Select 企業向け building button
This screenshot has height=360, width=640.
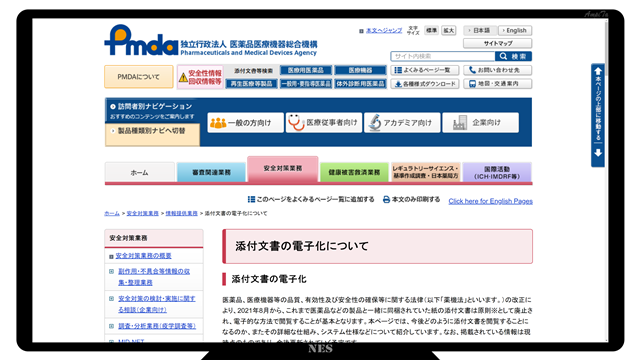coord(480,122)
